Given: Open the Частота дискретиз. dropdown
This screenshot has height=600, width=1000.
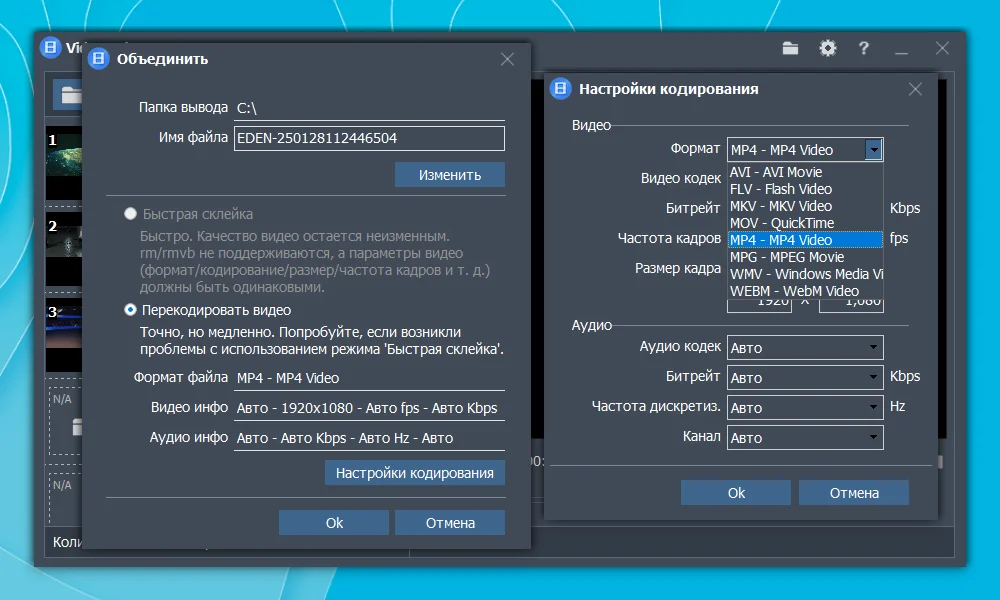Looking at the screenshot, I should (x=805, y=407).
